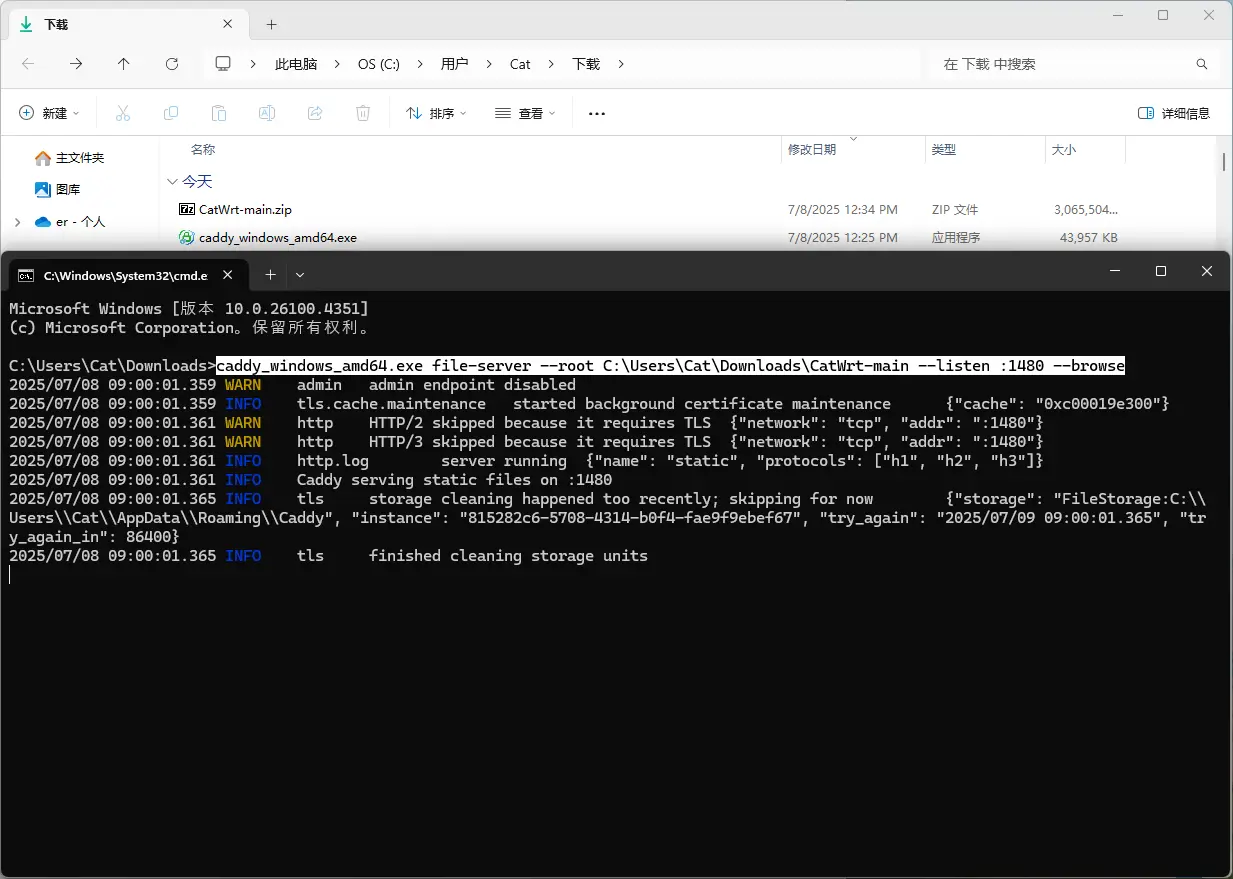Image resolution: width=1233 pixels, height=879 pixels.
Task: Close the 下载 Explorer tab
Action: [x=230, y=24]
